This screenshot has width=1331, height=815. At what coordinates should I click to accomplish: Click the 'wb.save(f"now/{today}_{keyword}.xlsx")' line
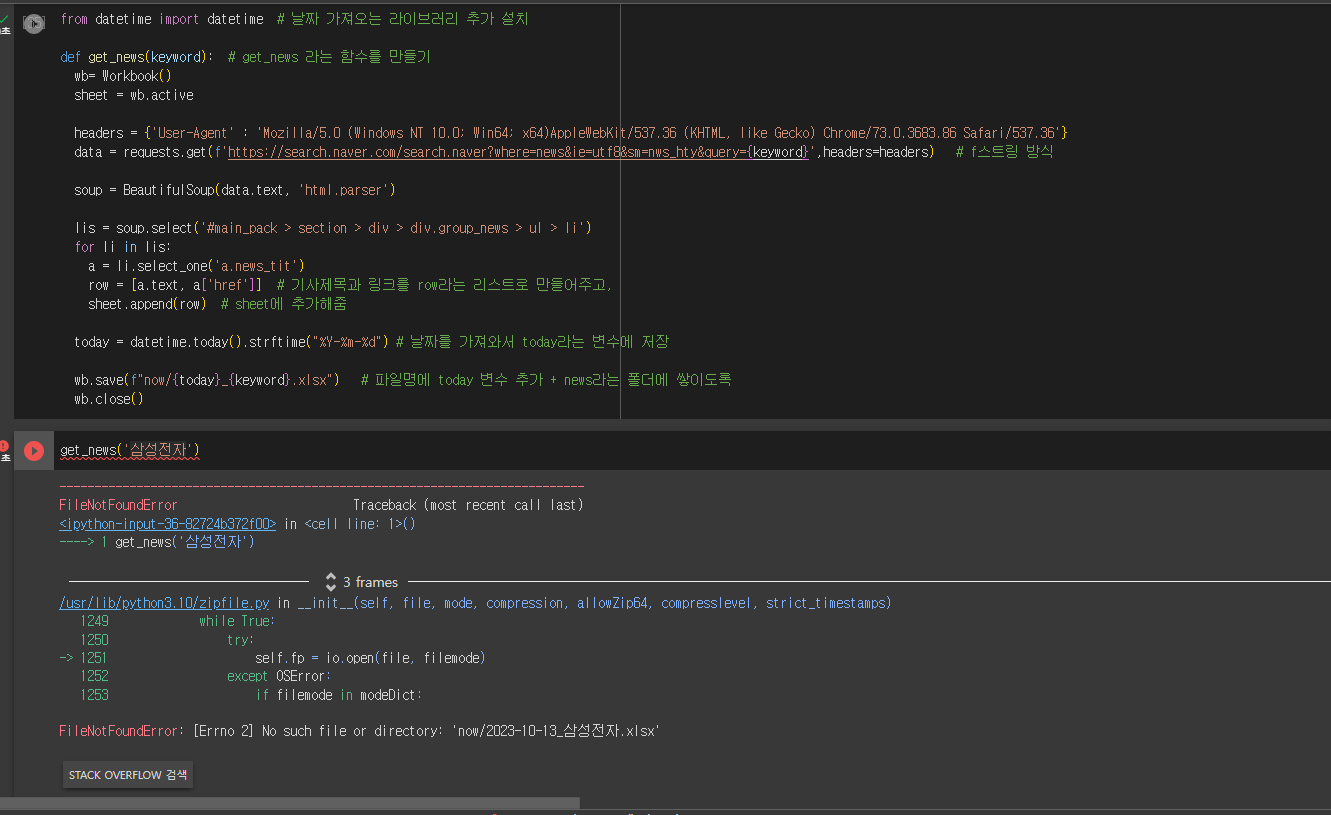tap(207, 380)
